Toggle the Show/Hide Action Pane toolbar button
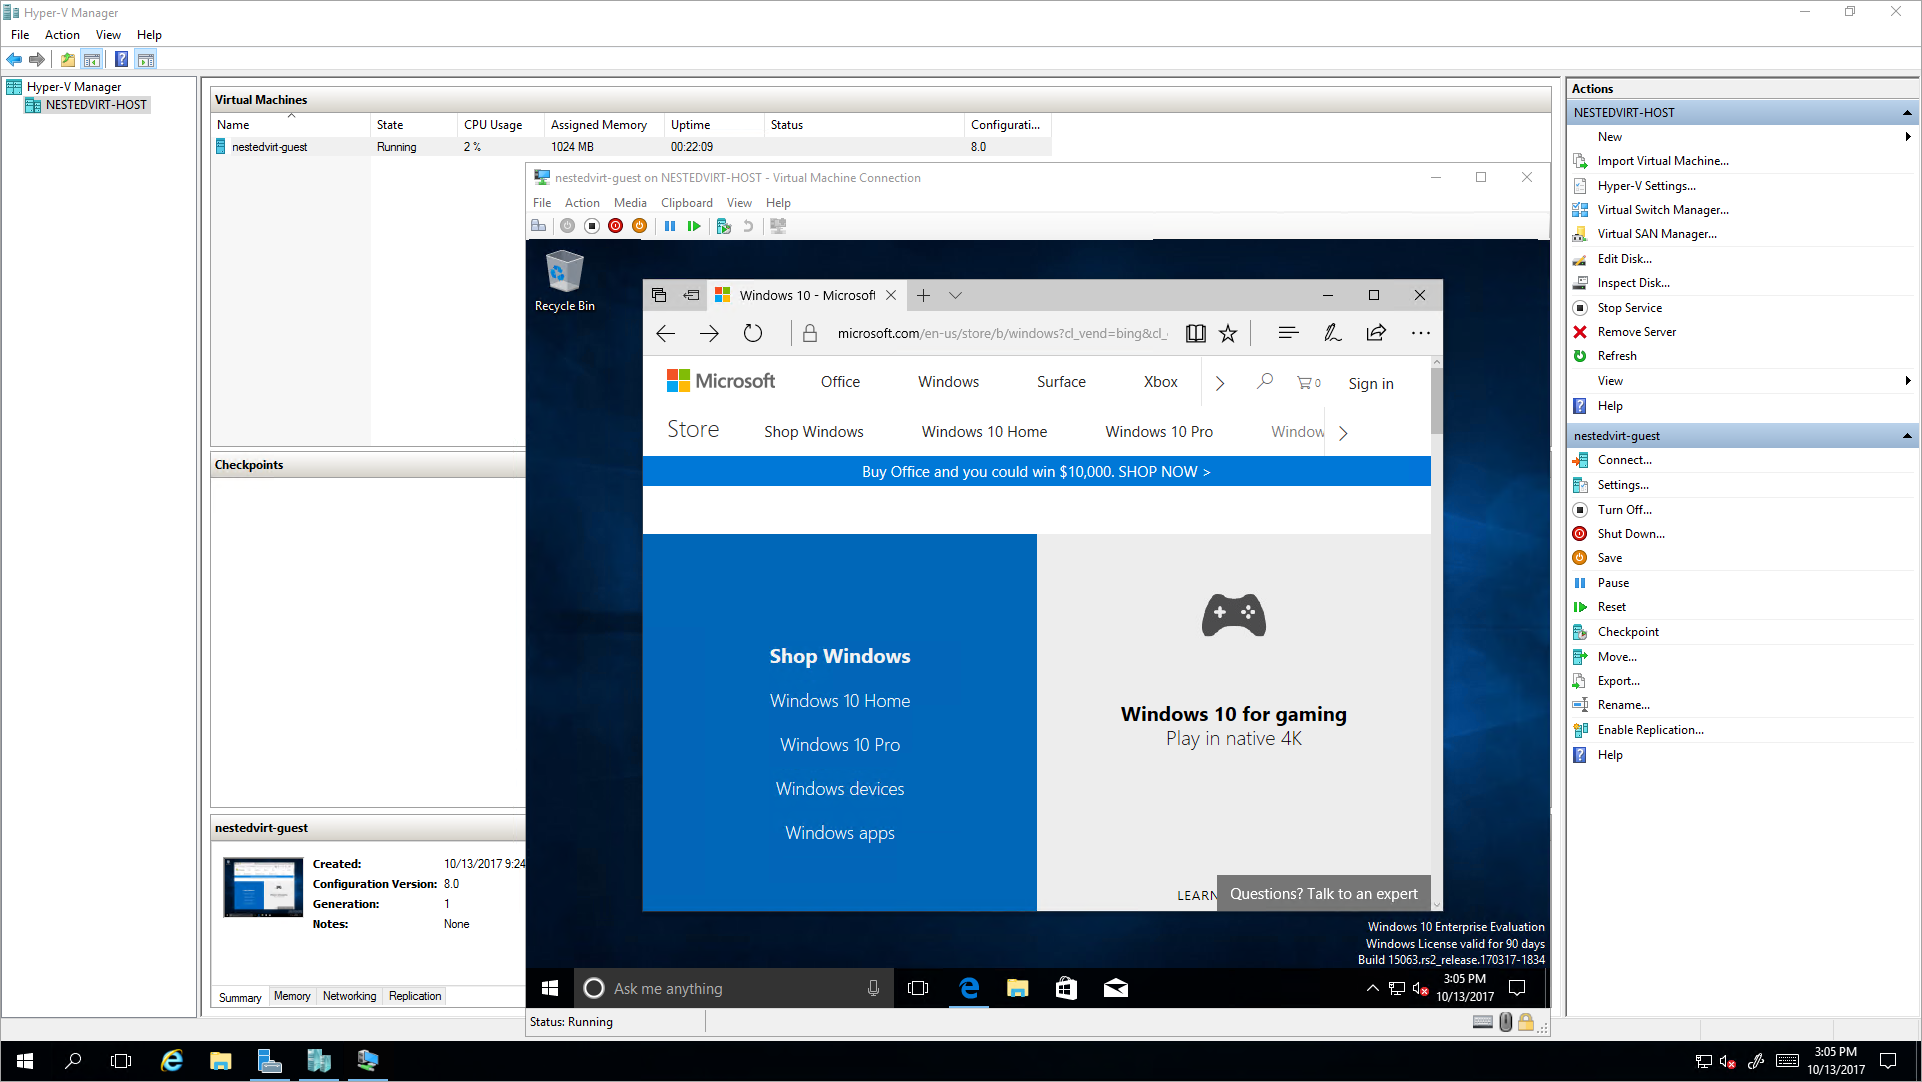Viewport: 1922px width, 1082px height. (x=146, y=60)
